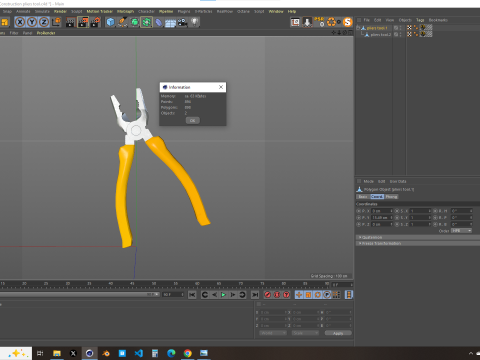Toggle the Z axis lock

pos(44,22)
